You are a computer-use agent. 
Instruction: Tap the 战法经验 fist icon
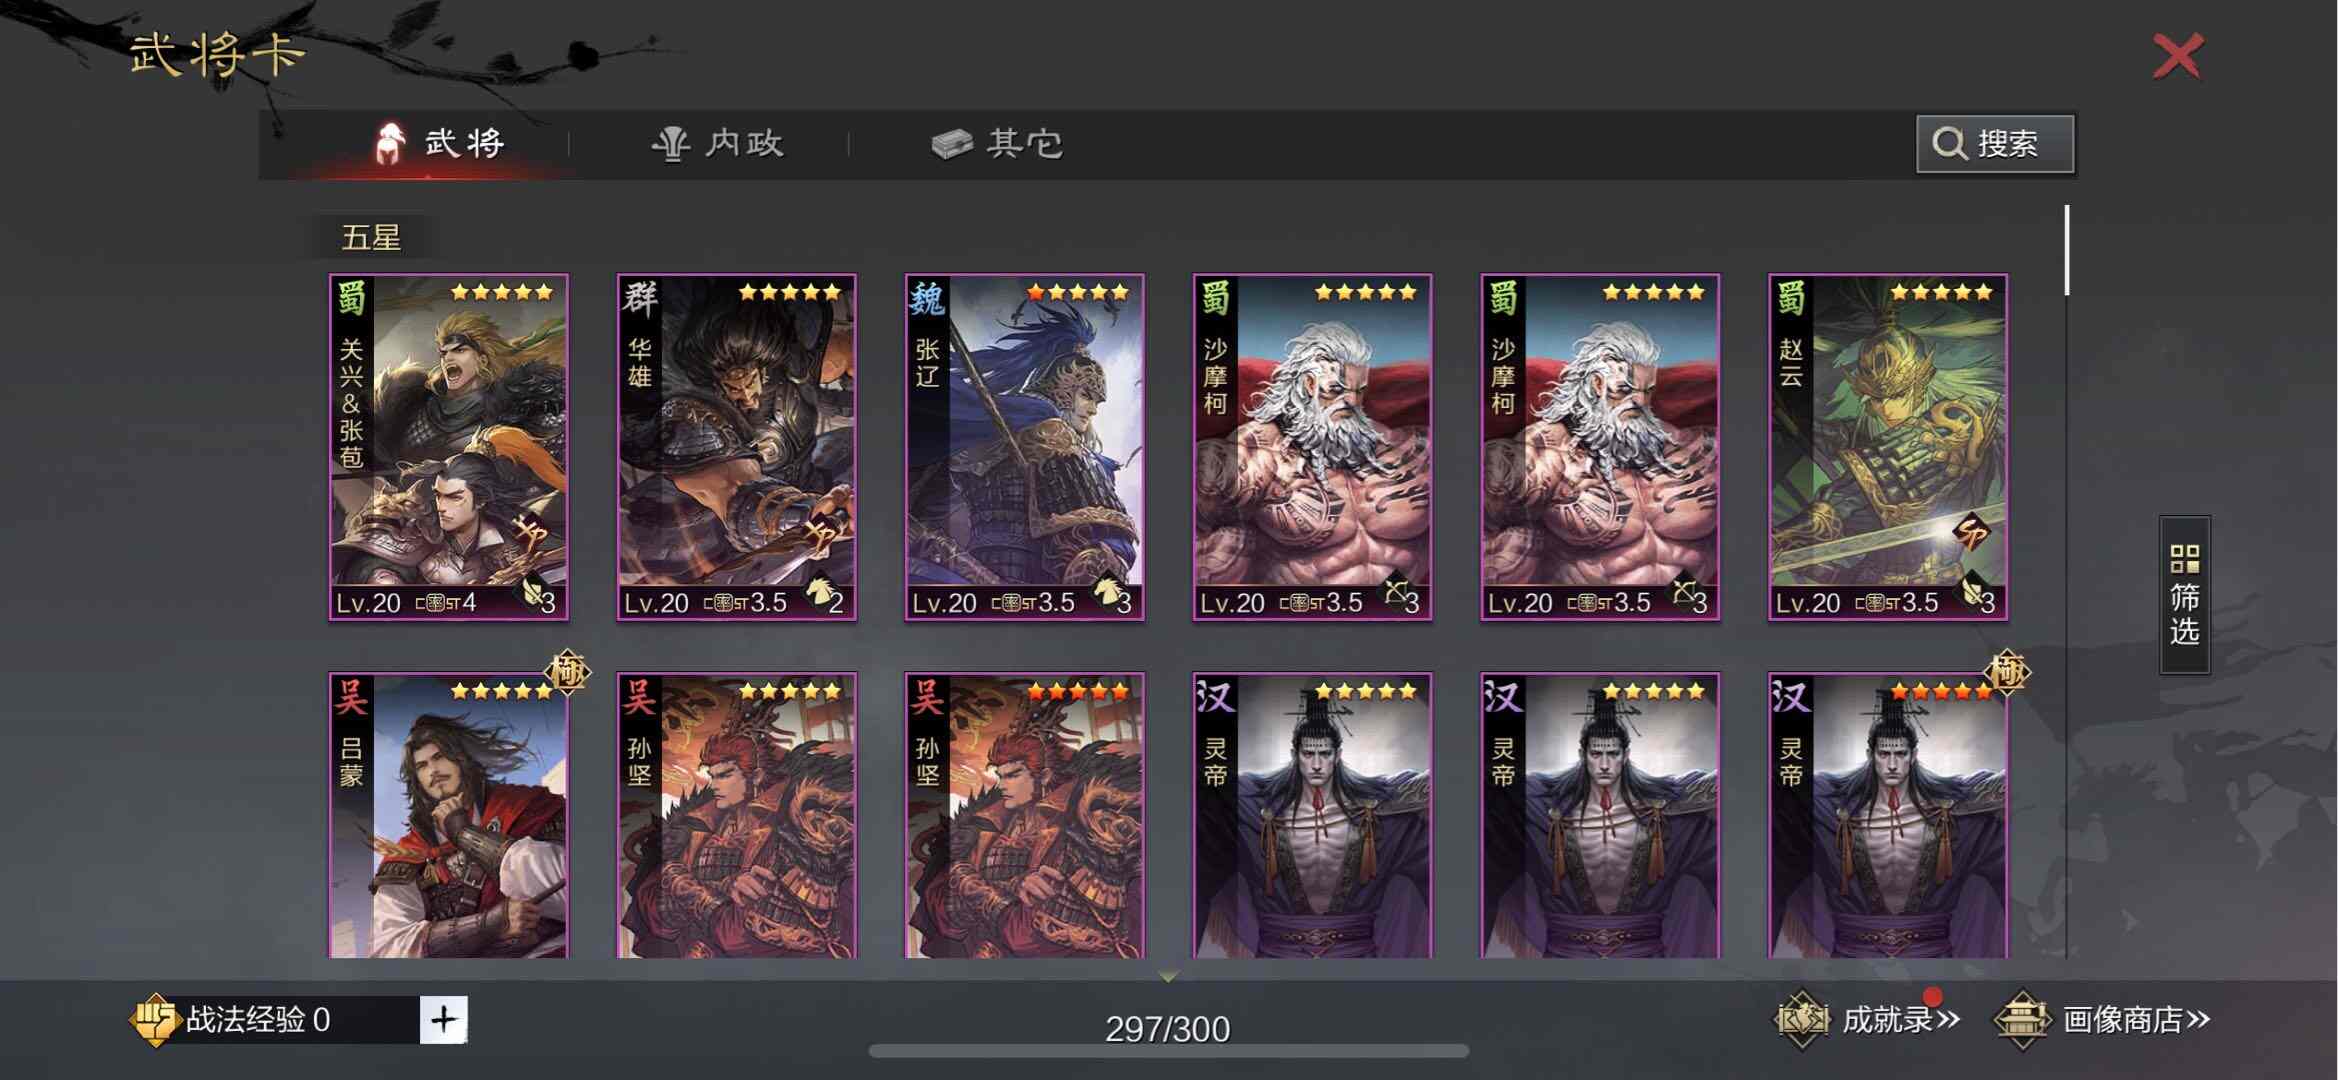coord(155,1020)
